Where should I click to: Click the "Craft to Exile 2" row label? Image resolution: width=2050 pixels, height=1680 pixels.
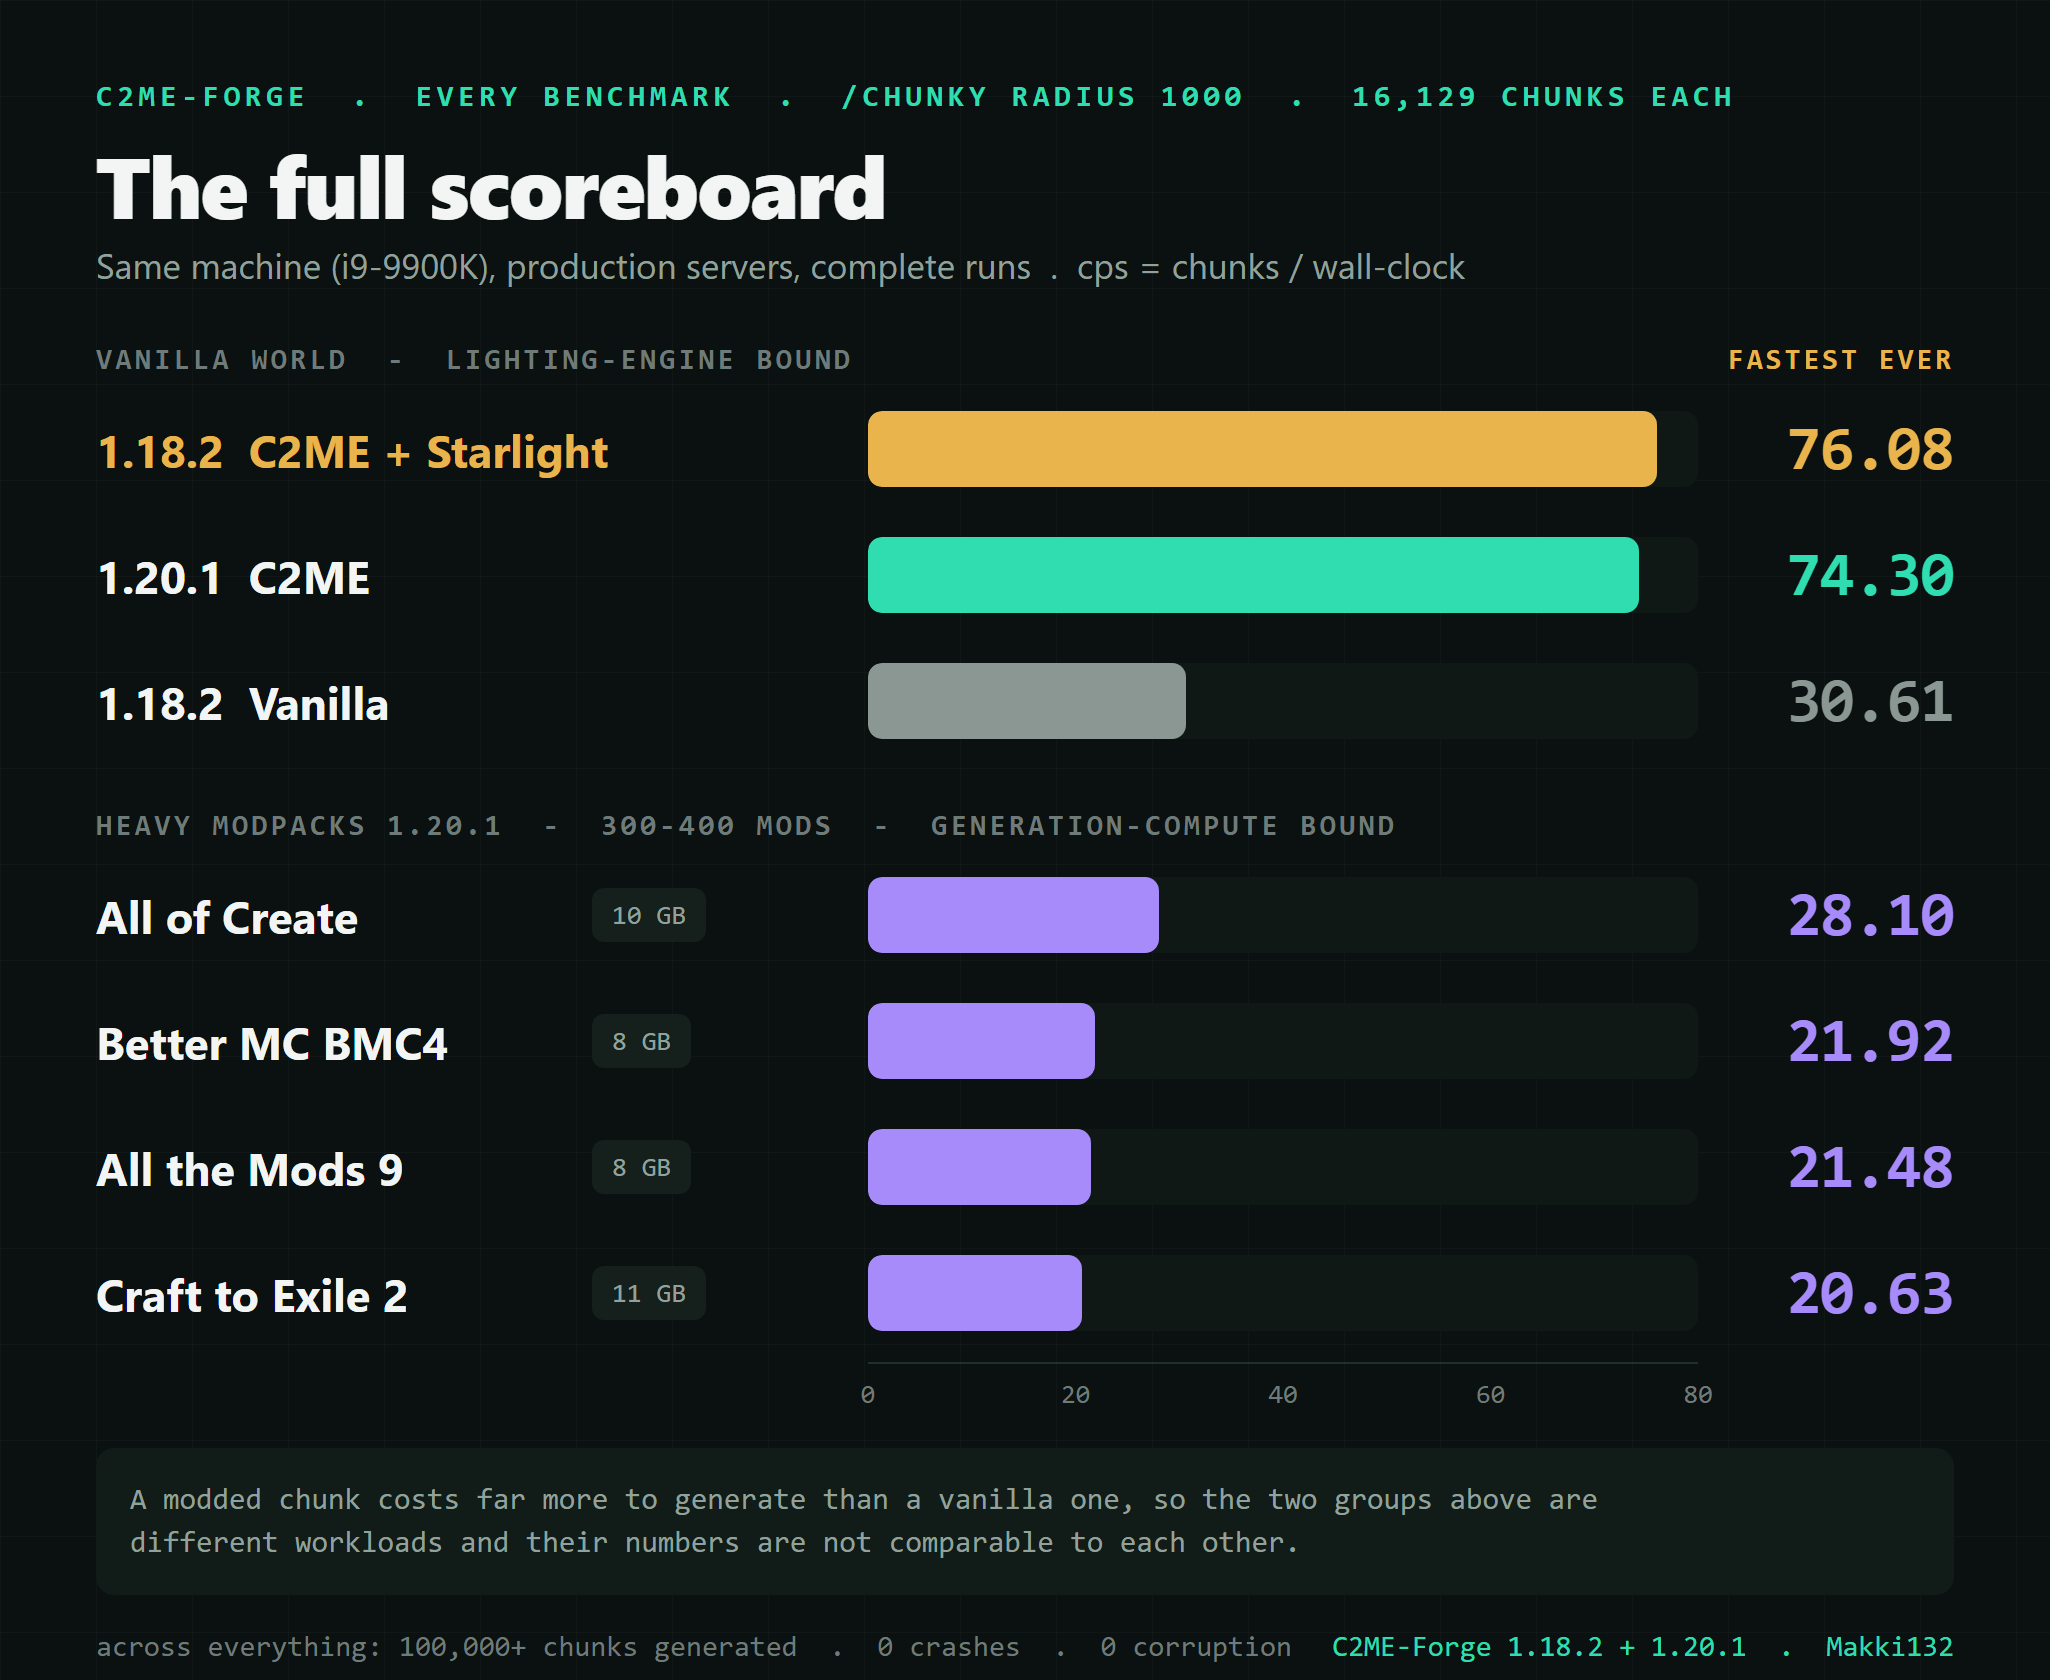tap(252, 1296)
